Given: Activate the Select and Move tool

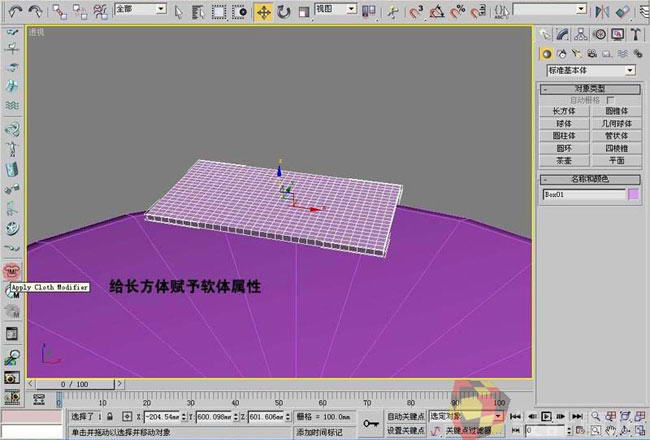Looking at the screenshot, I should click(263, 12).
